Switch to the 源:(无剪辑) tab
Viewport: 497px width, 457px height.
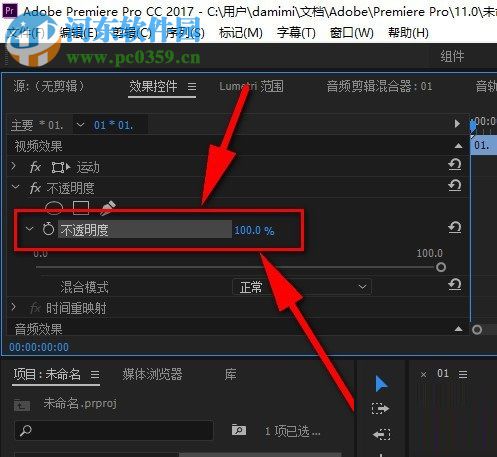(49, 87)
